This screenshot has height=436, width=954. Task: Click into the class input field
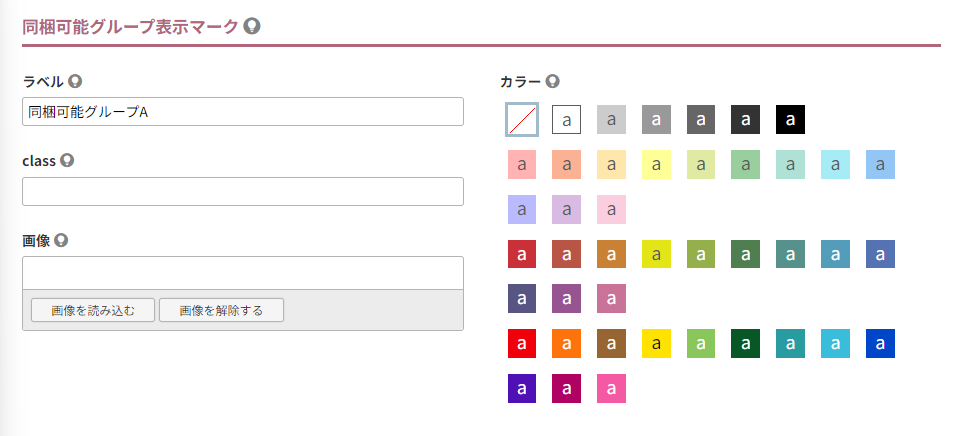[243, 192]
